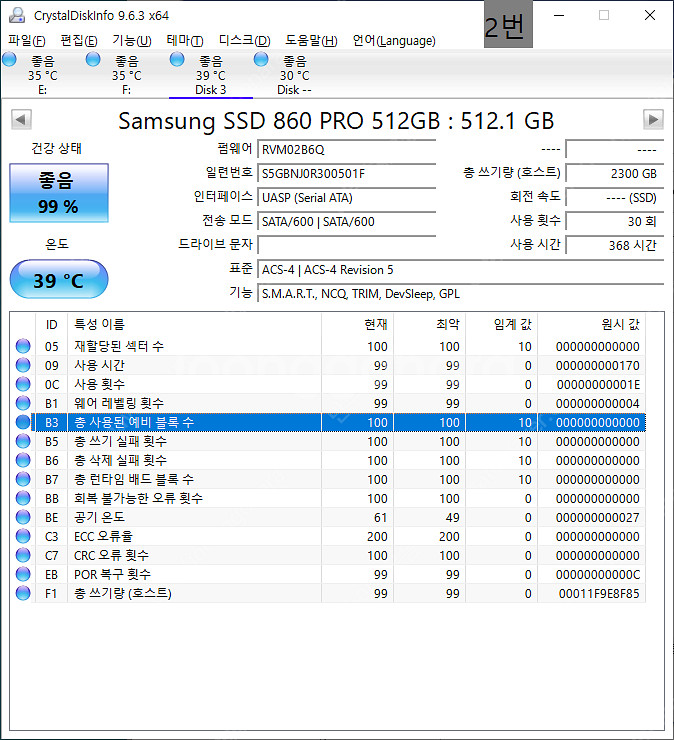Click the status orb for attribute B6
This screenshot has height=740, width=674.
23,460
